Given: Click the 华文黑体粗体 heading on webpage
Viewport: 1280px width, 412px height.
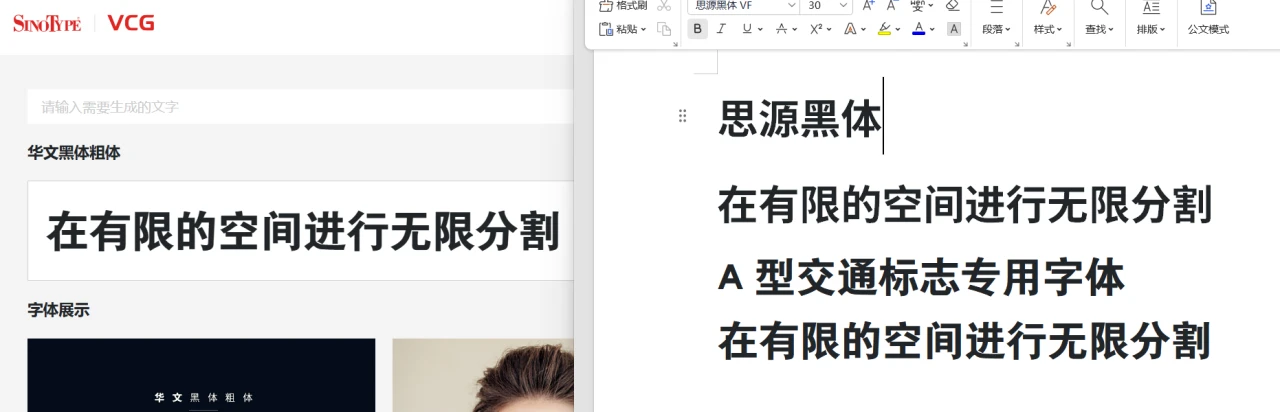Looking at the screenshot, I should [74, 153].
